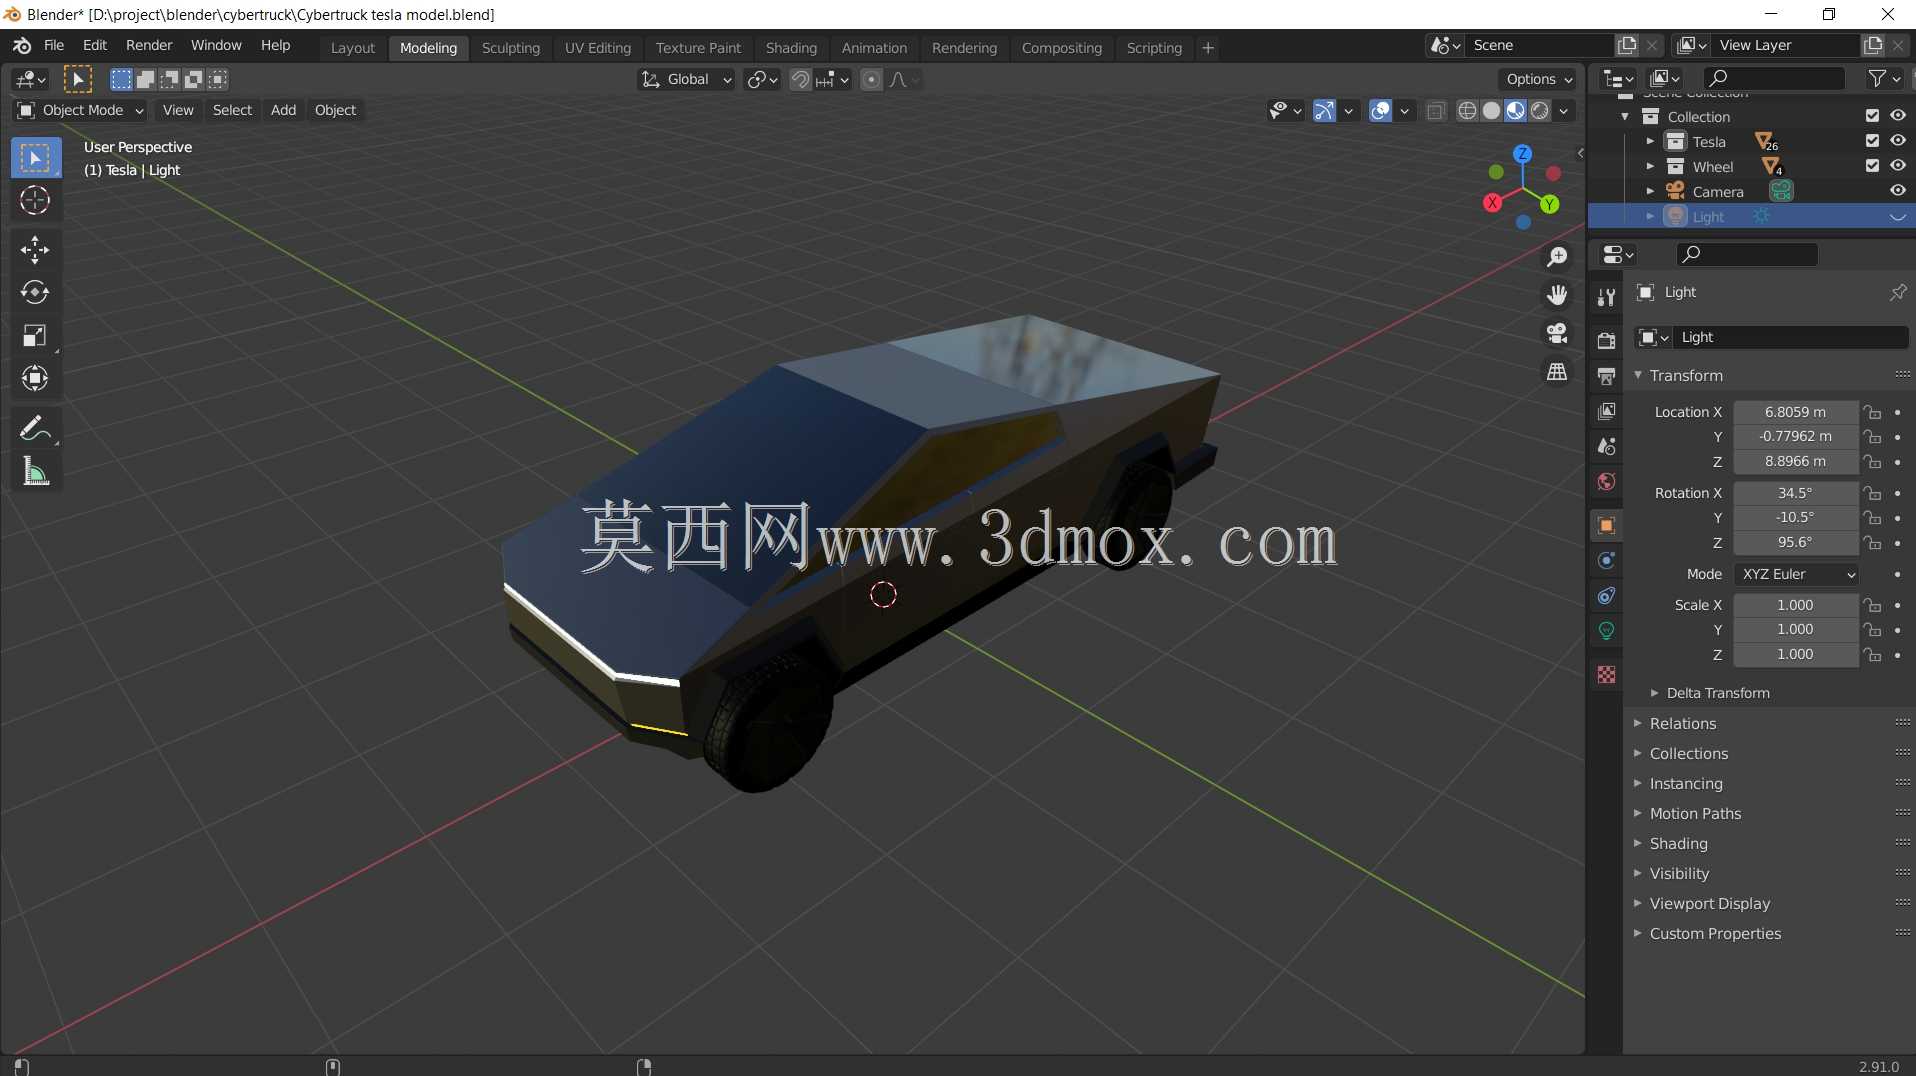The height and width of the screenshot is (1076, 1916).
Task: Uncheck the Tesla collection checkbox
Action: click(1872, 141)
